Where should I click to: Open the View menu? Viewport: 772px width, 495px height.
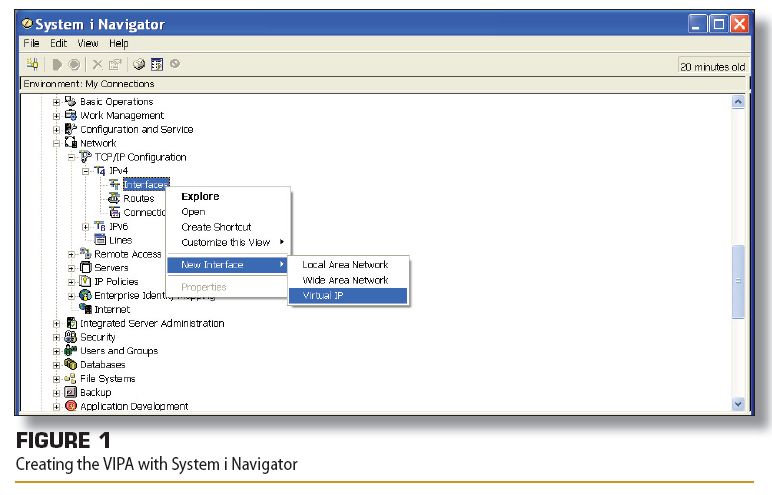pos(88,43)
